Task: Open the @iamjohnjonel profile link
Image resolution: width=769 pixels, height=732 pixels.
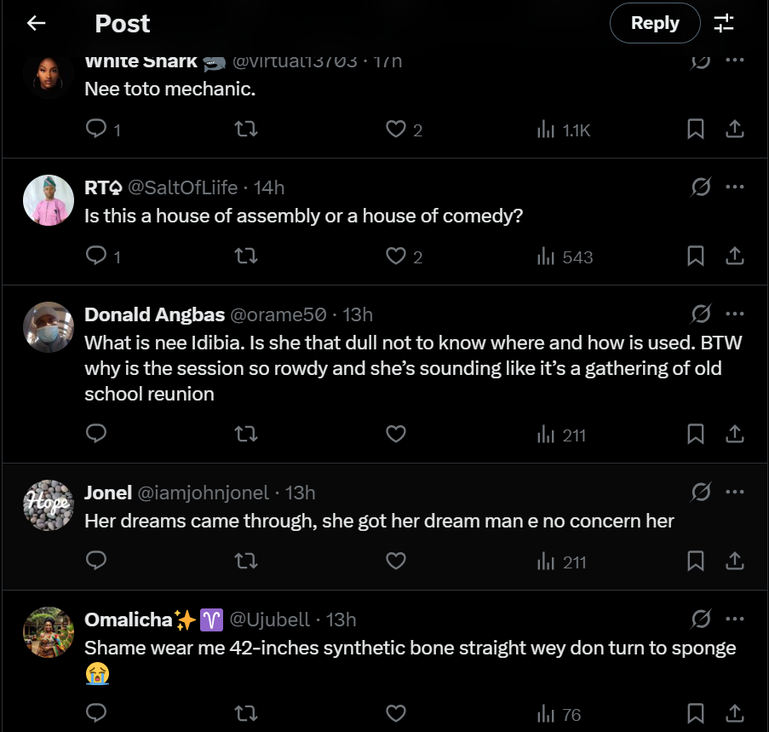Action: (202, 492)
